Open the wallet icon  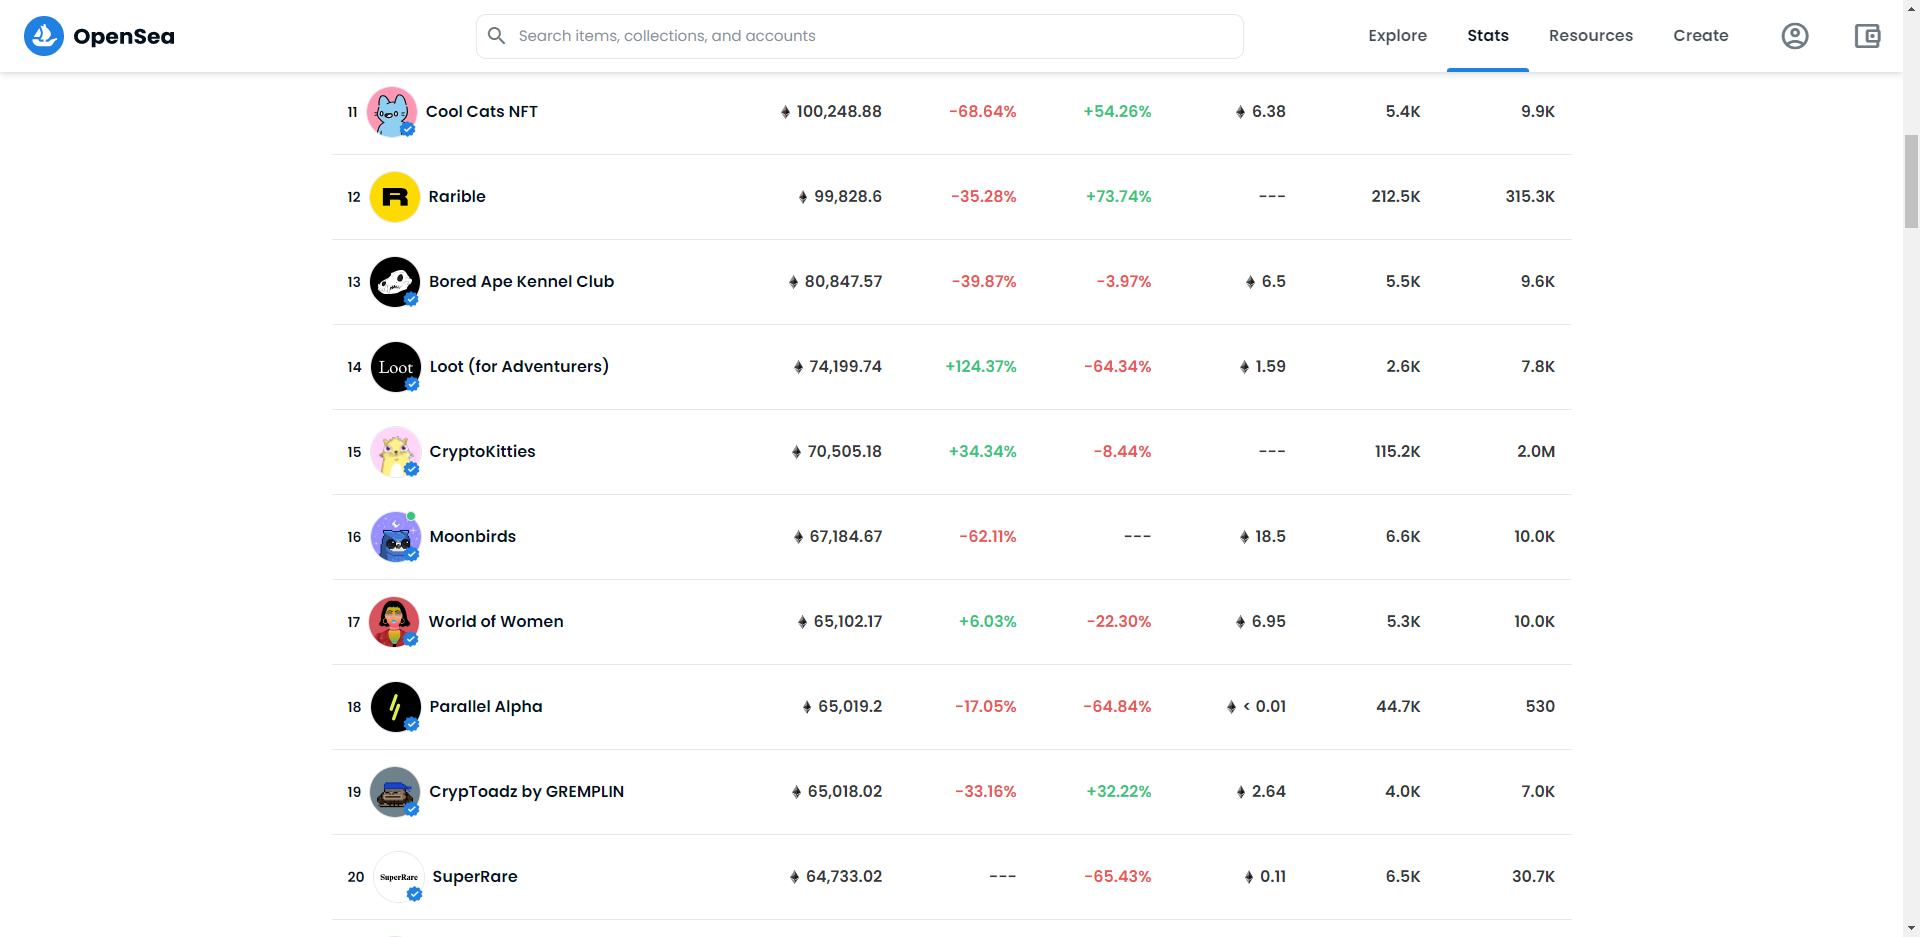click(1867, 36)
